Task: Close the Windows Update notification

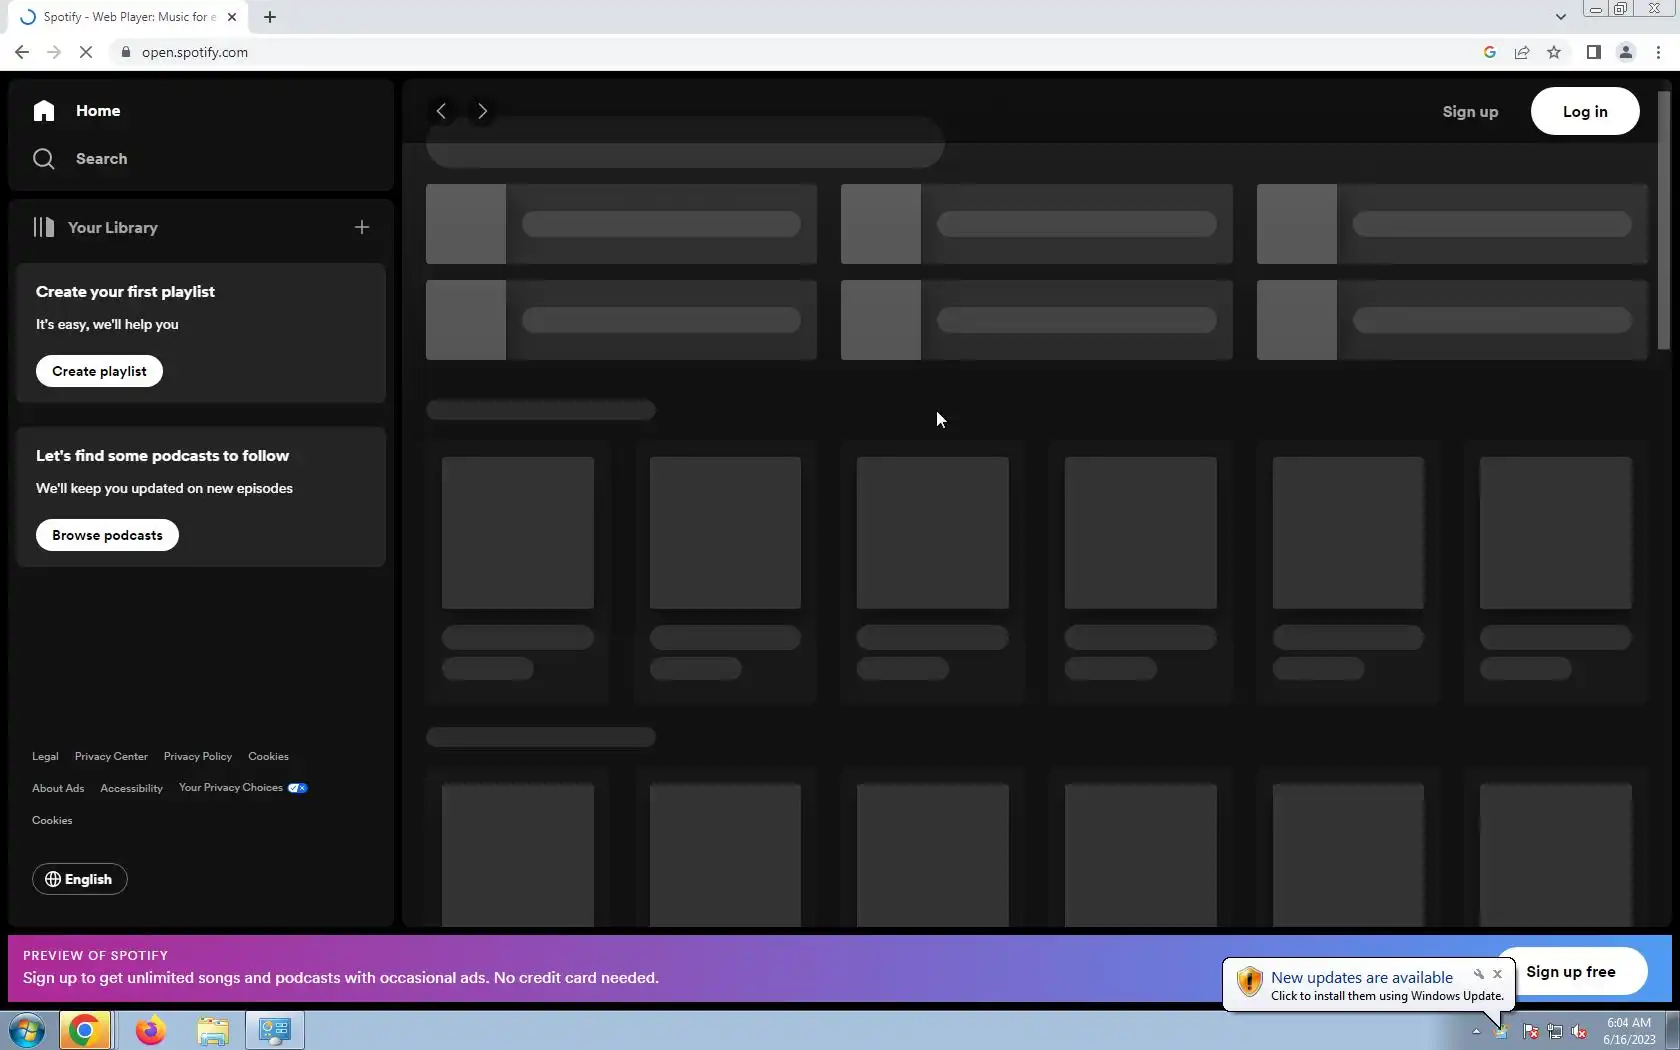Action: tap(1497, 974)
